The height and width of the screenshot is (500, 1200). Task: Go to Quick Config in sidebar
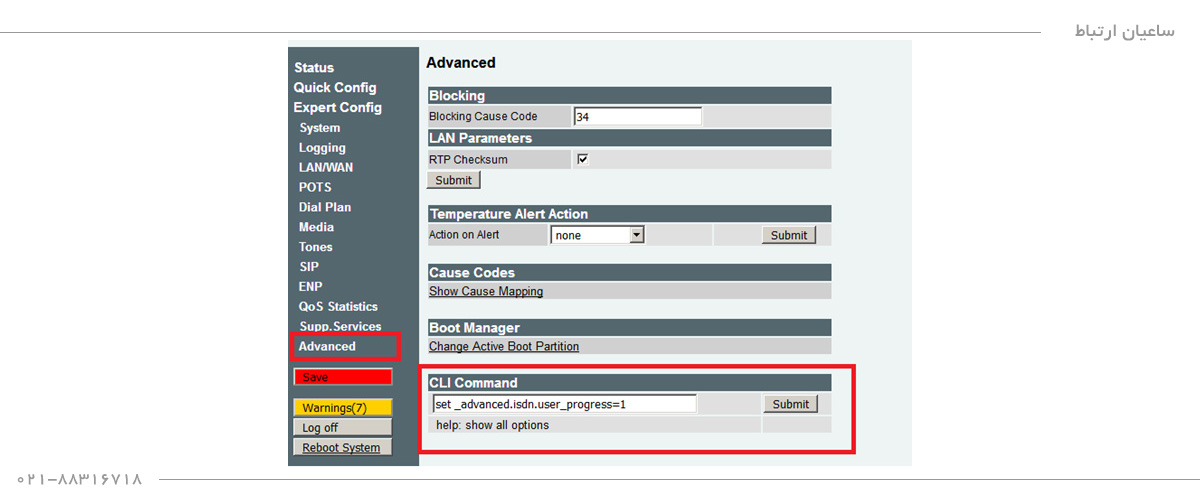pos(335,88)
